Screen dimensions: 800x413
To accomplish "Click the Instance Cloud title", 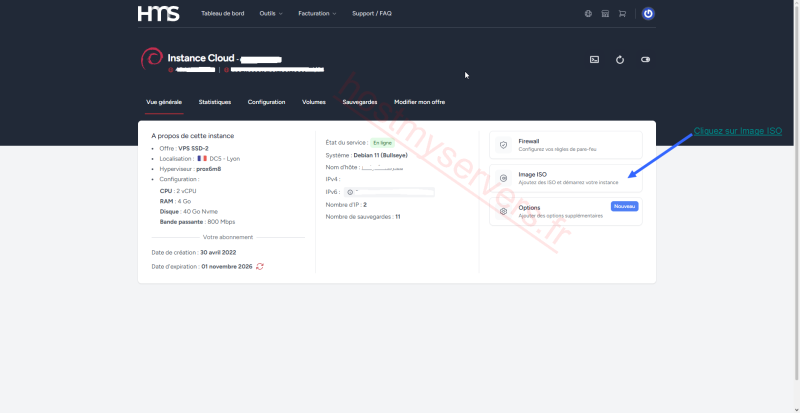I will (x=201, y=58).
